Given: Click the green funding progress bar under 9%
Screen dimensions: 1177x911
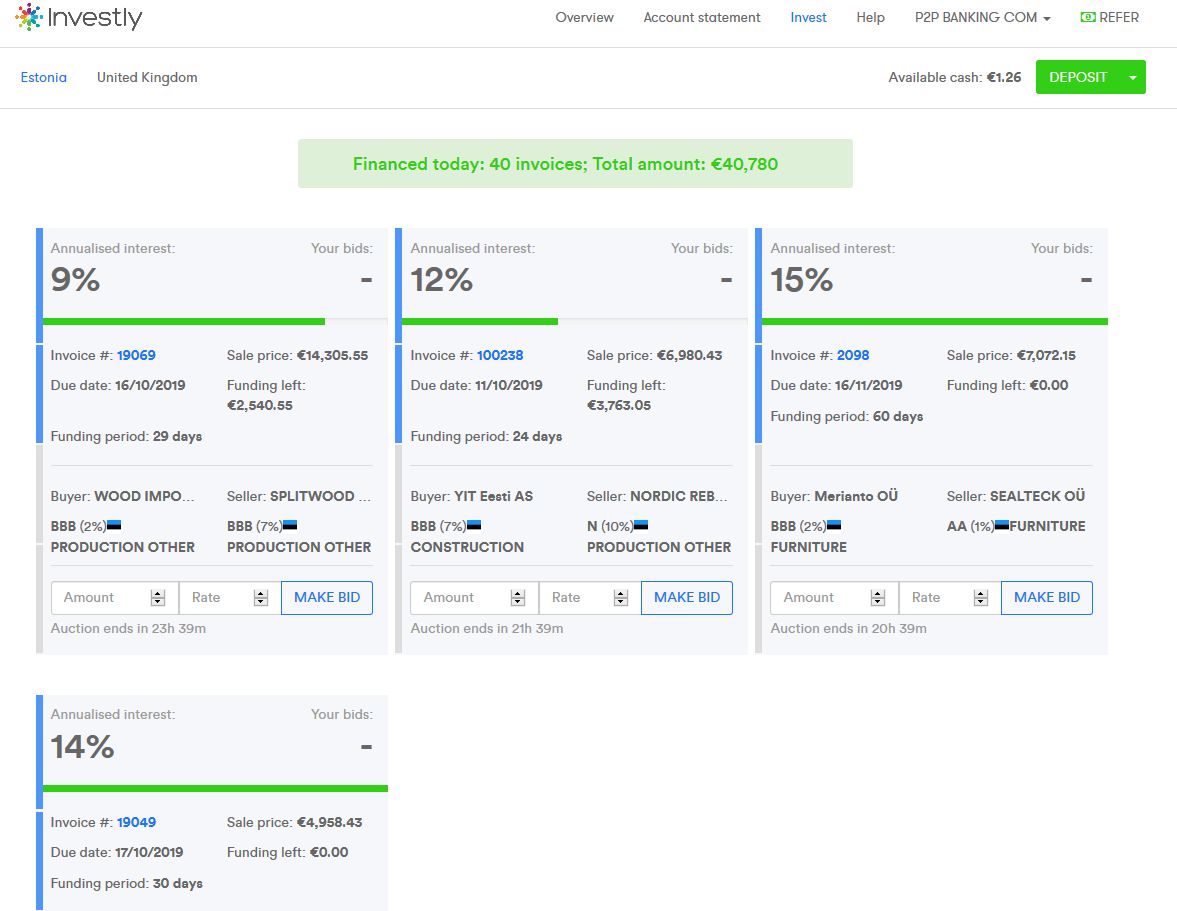Looking at the screenshot, I should click(184, 321).
